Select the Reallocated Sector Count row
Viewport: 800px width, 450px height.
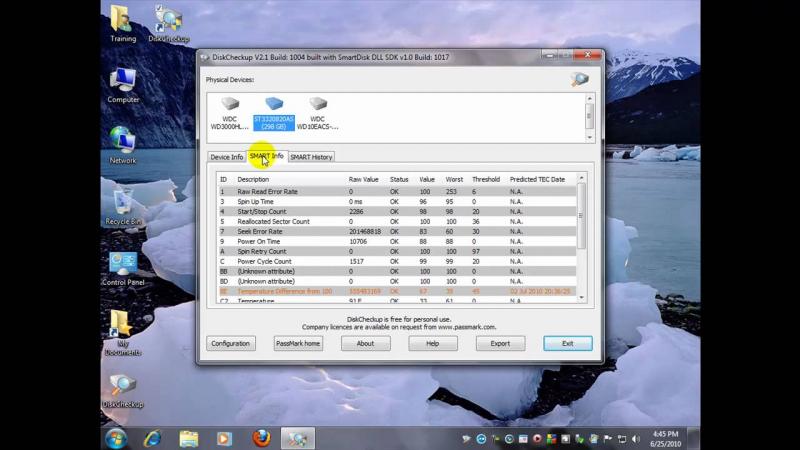[x=396, y=221]
